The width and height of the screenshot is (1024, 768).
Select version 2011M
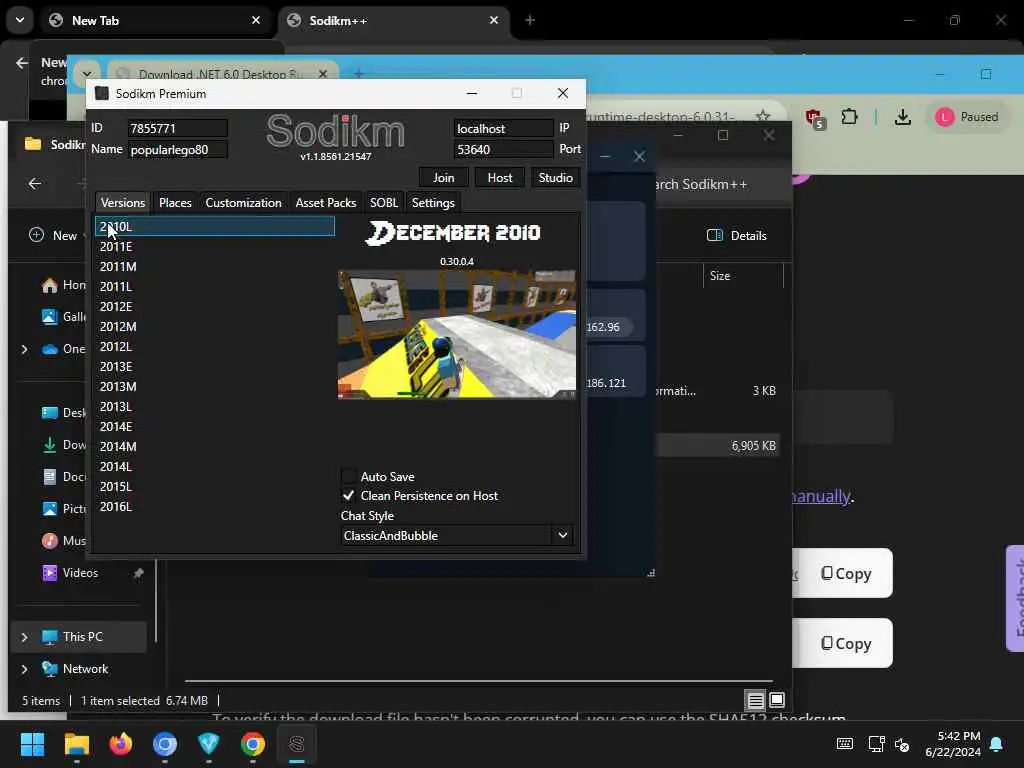215,266
